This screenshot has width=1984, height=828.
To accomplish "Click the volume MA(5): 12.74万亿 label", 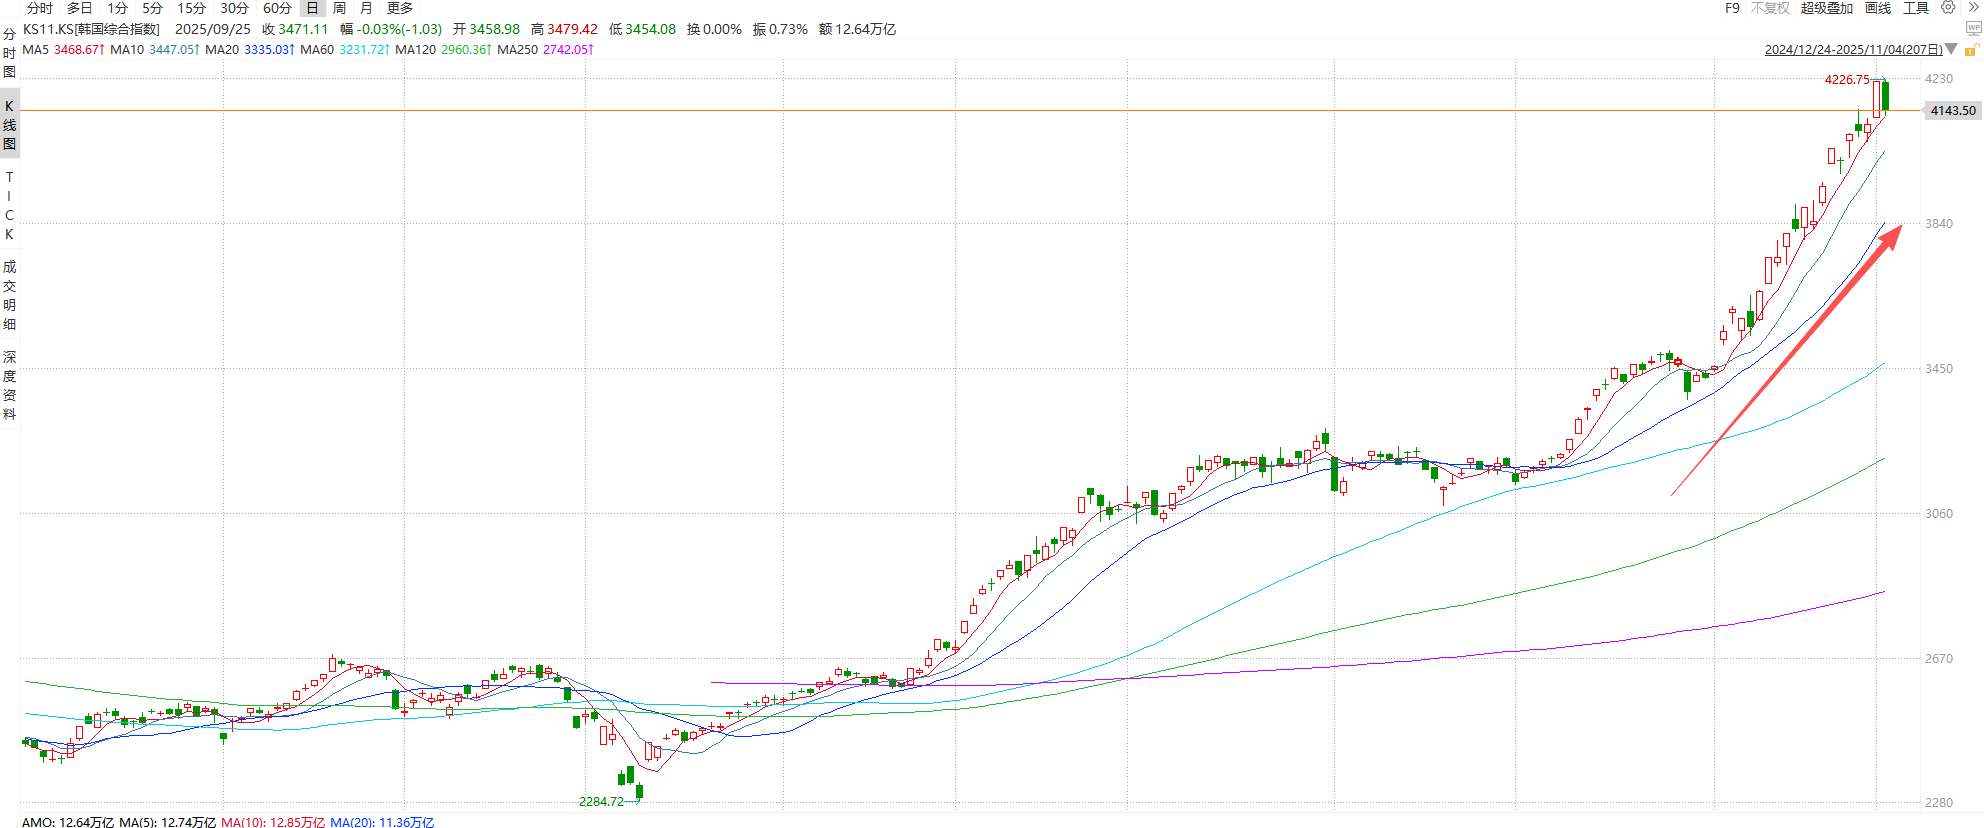I will point(167,822).
